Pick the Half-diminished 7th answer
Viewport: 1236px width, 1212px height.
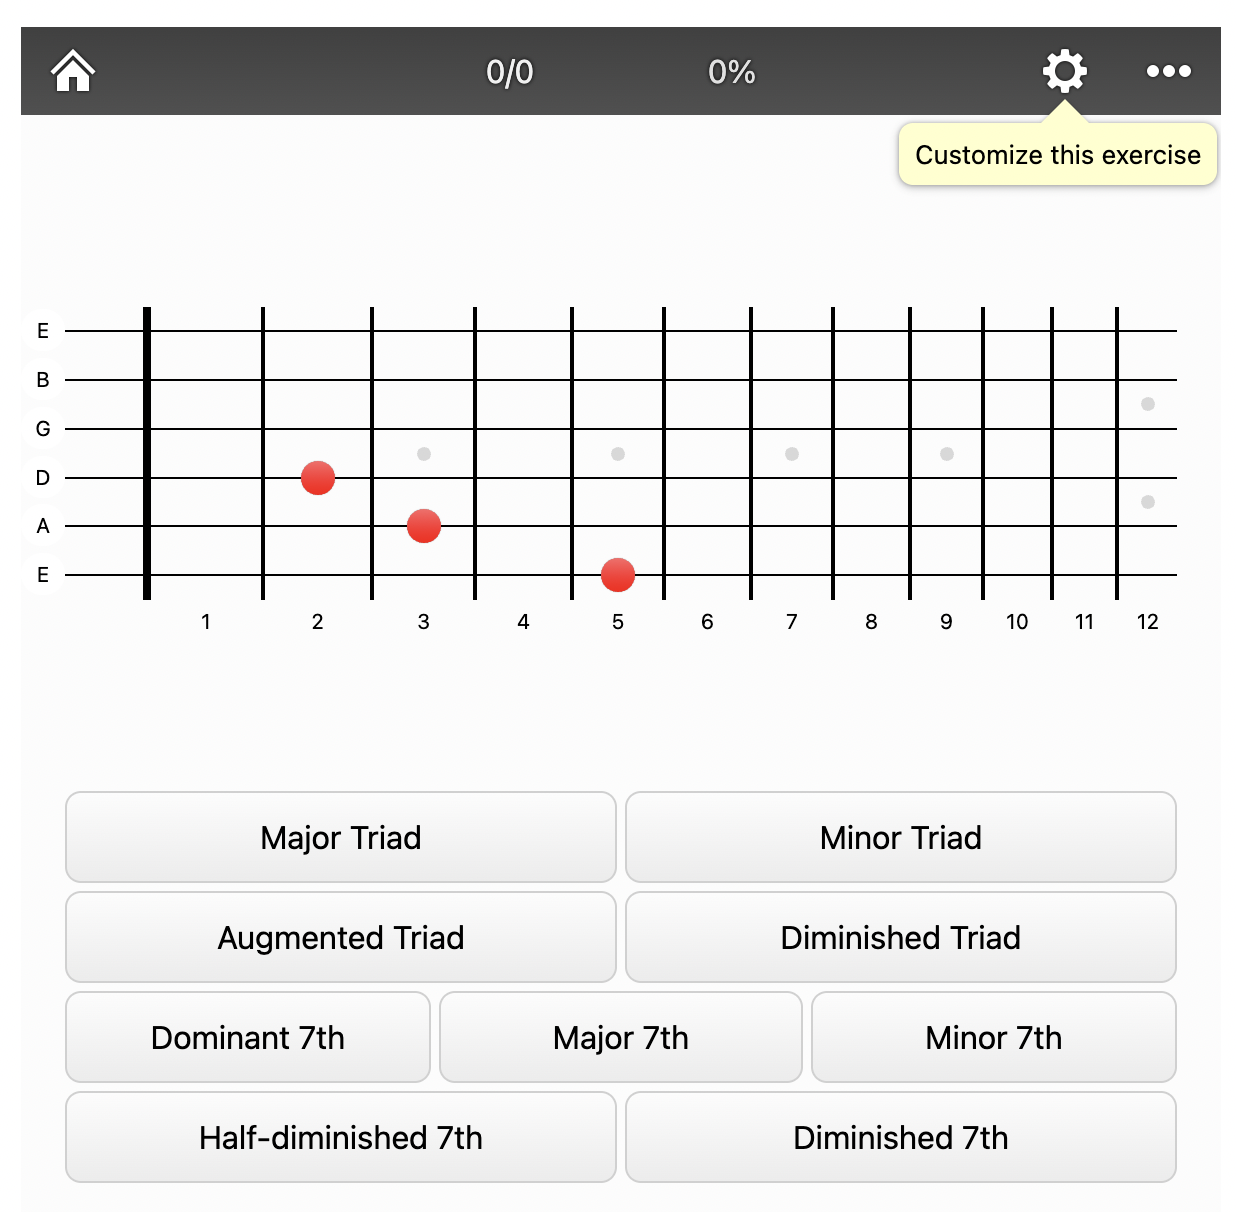tap(341, 1137)
